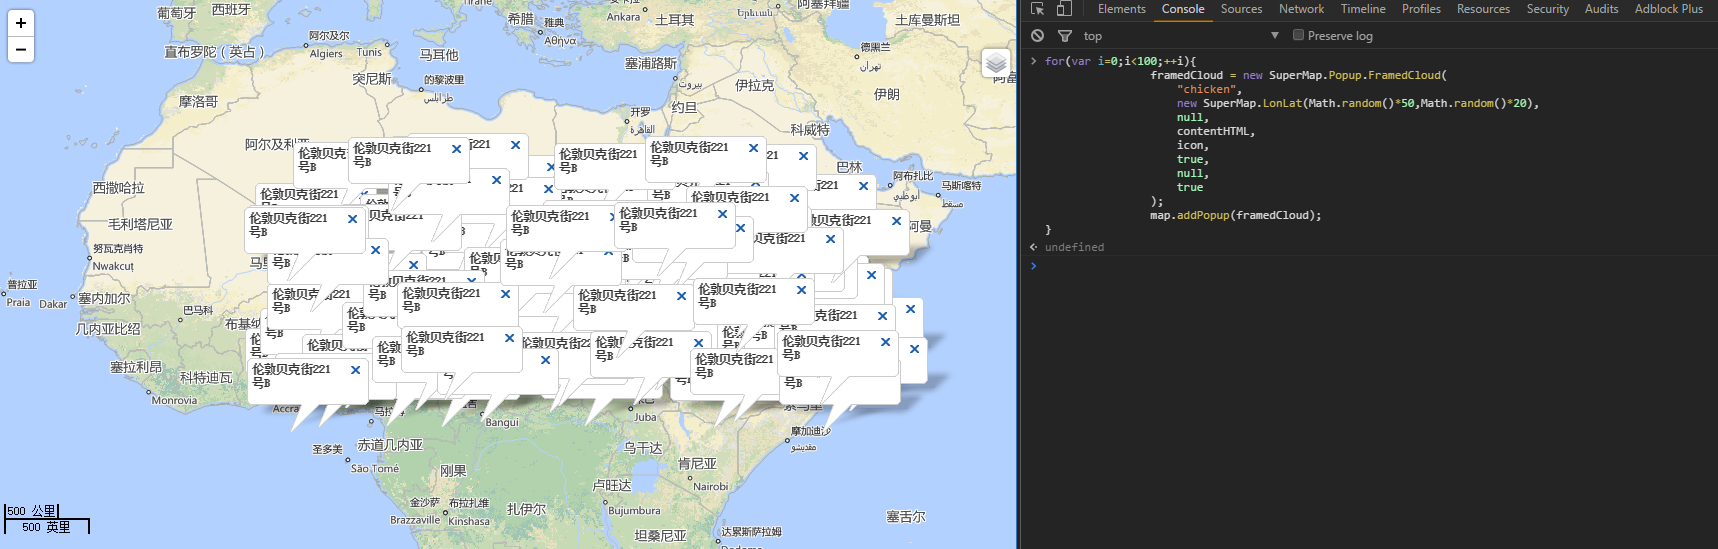Image resolution: width=1718 pixels, height=549 pixels.
Task: Click the undefined console output
Action: 1074,247
